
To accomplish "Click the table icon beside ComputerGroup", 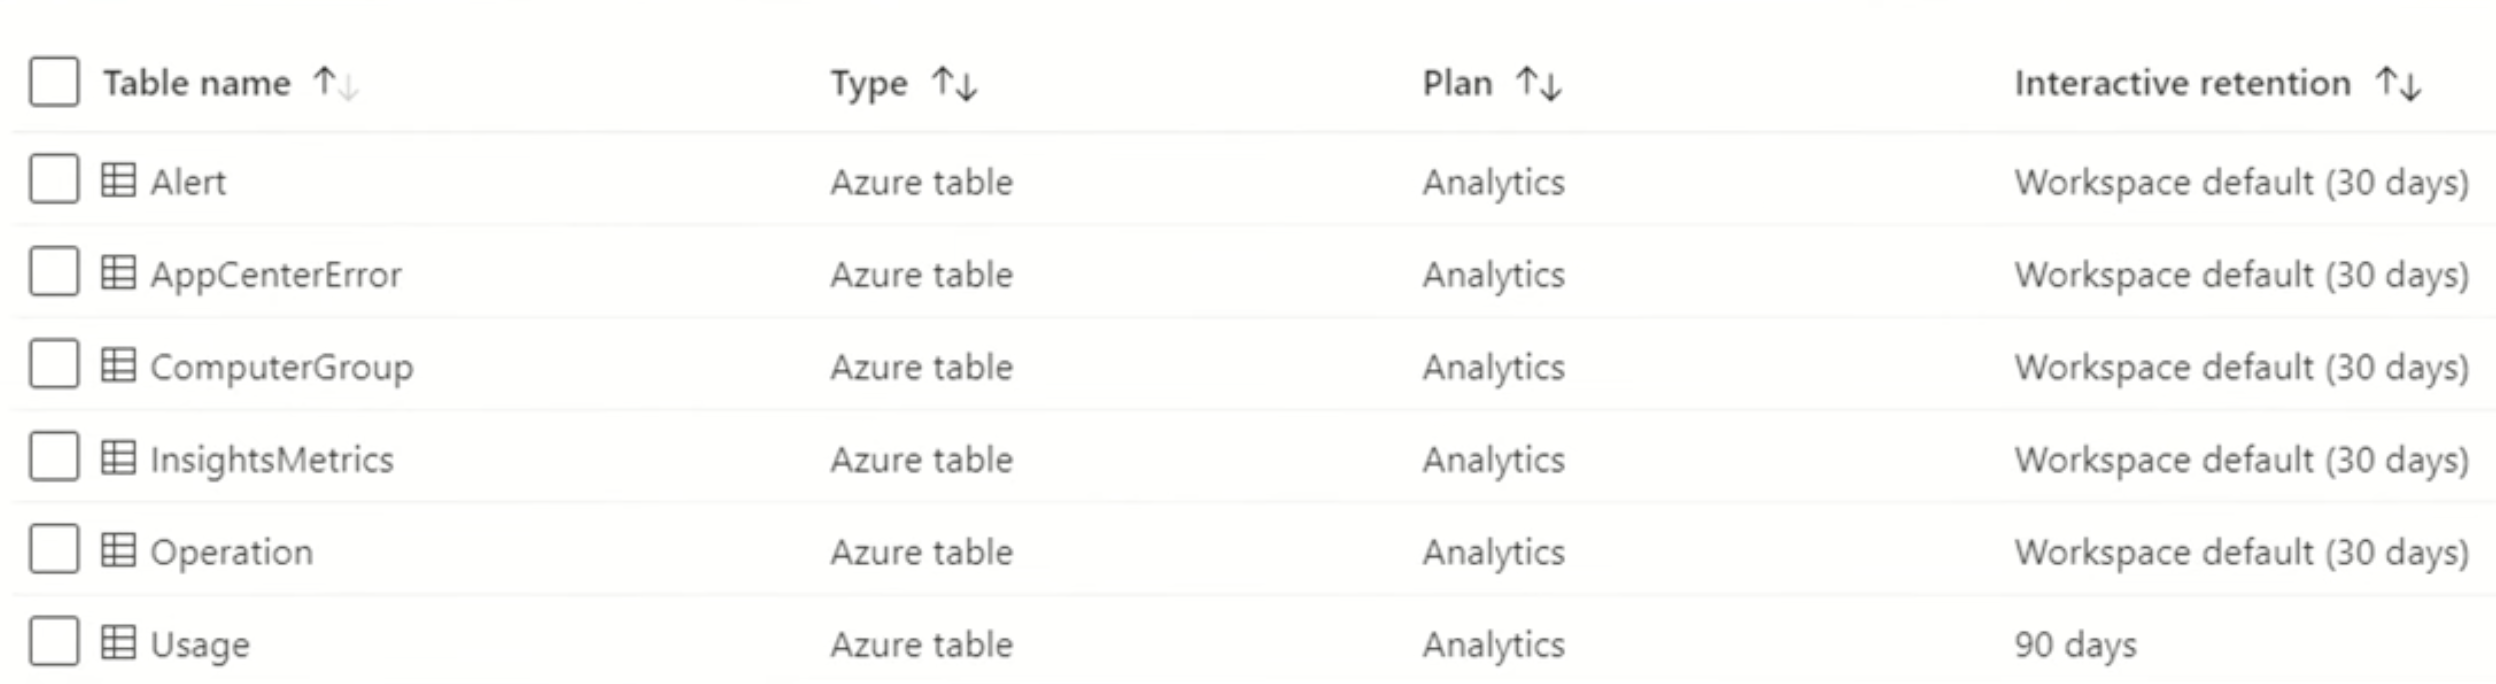I will 118,366.
